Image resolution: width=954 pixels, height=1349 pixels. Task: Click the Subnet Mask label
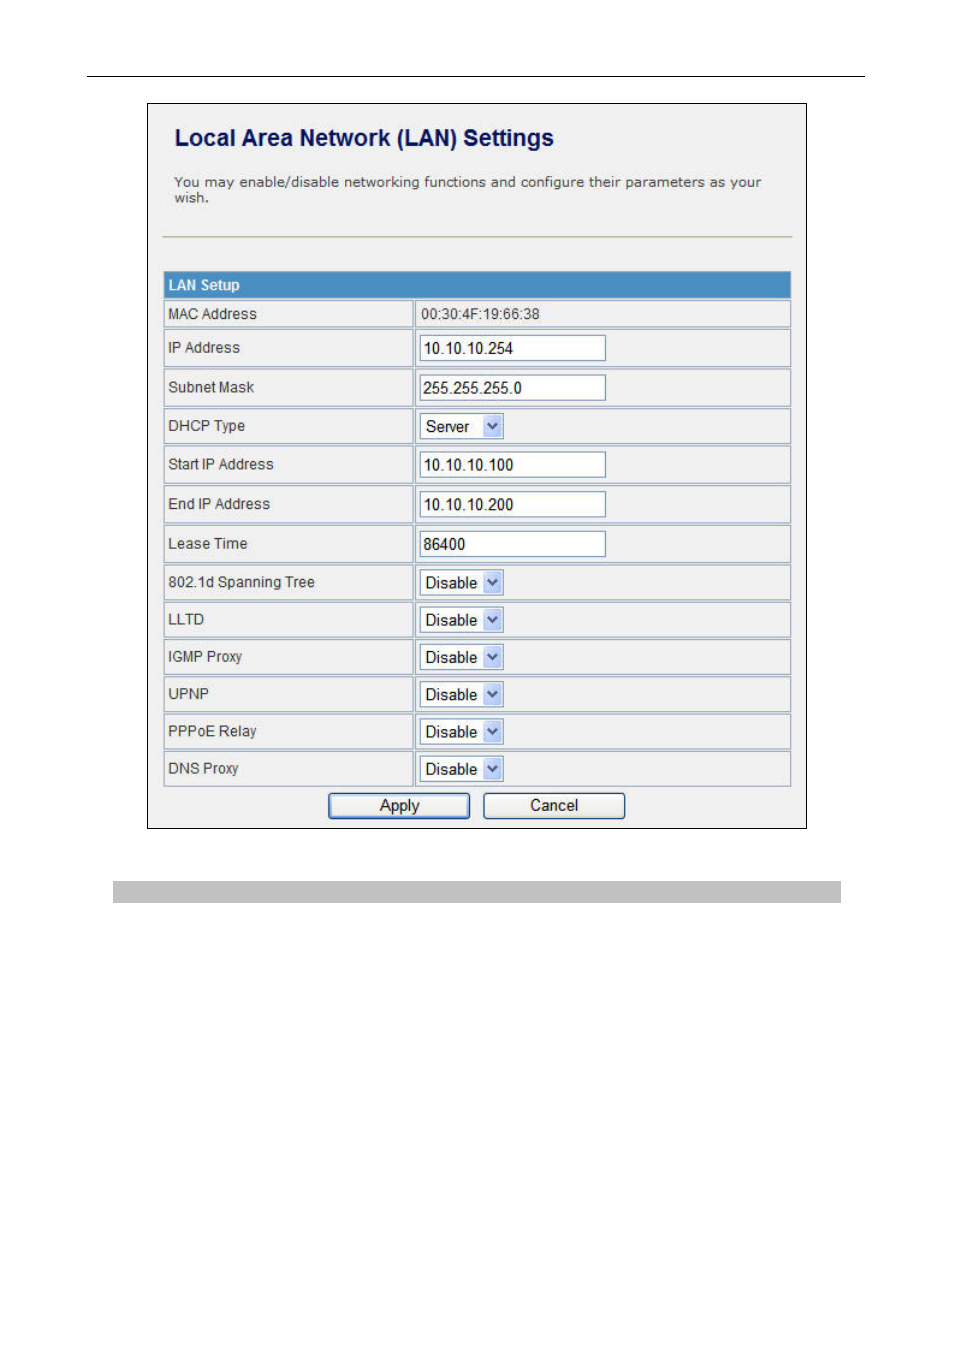[211, 387]
